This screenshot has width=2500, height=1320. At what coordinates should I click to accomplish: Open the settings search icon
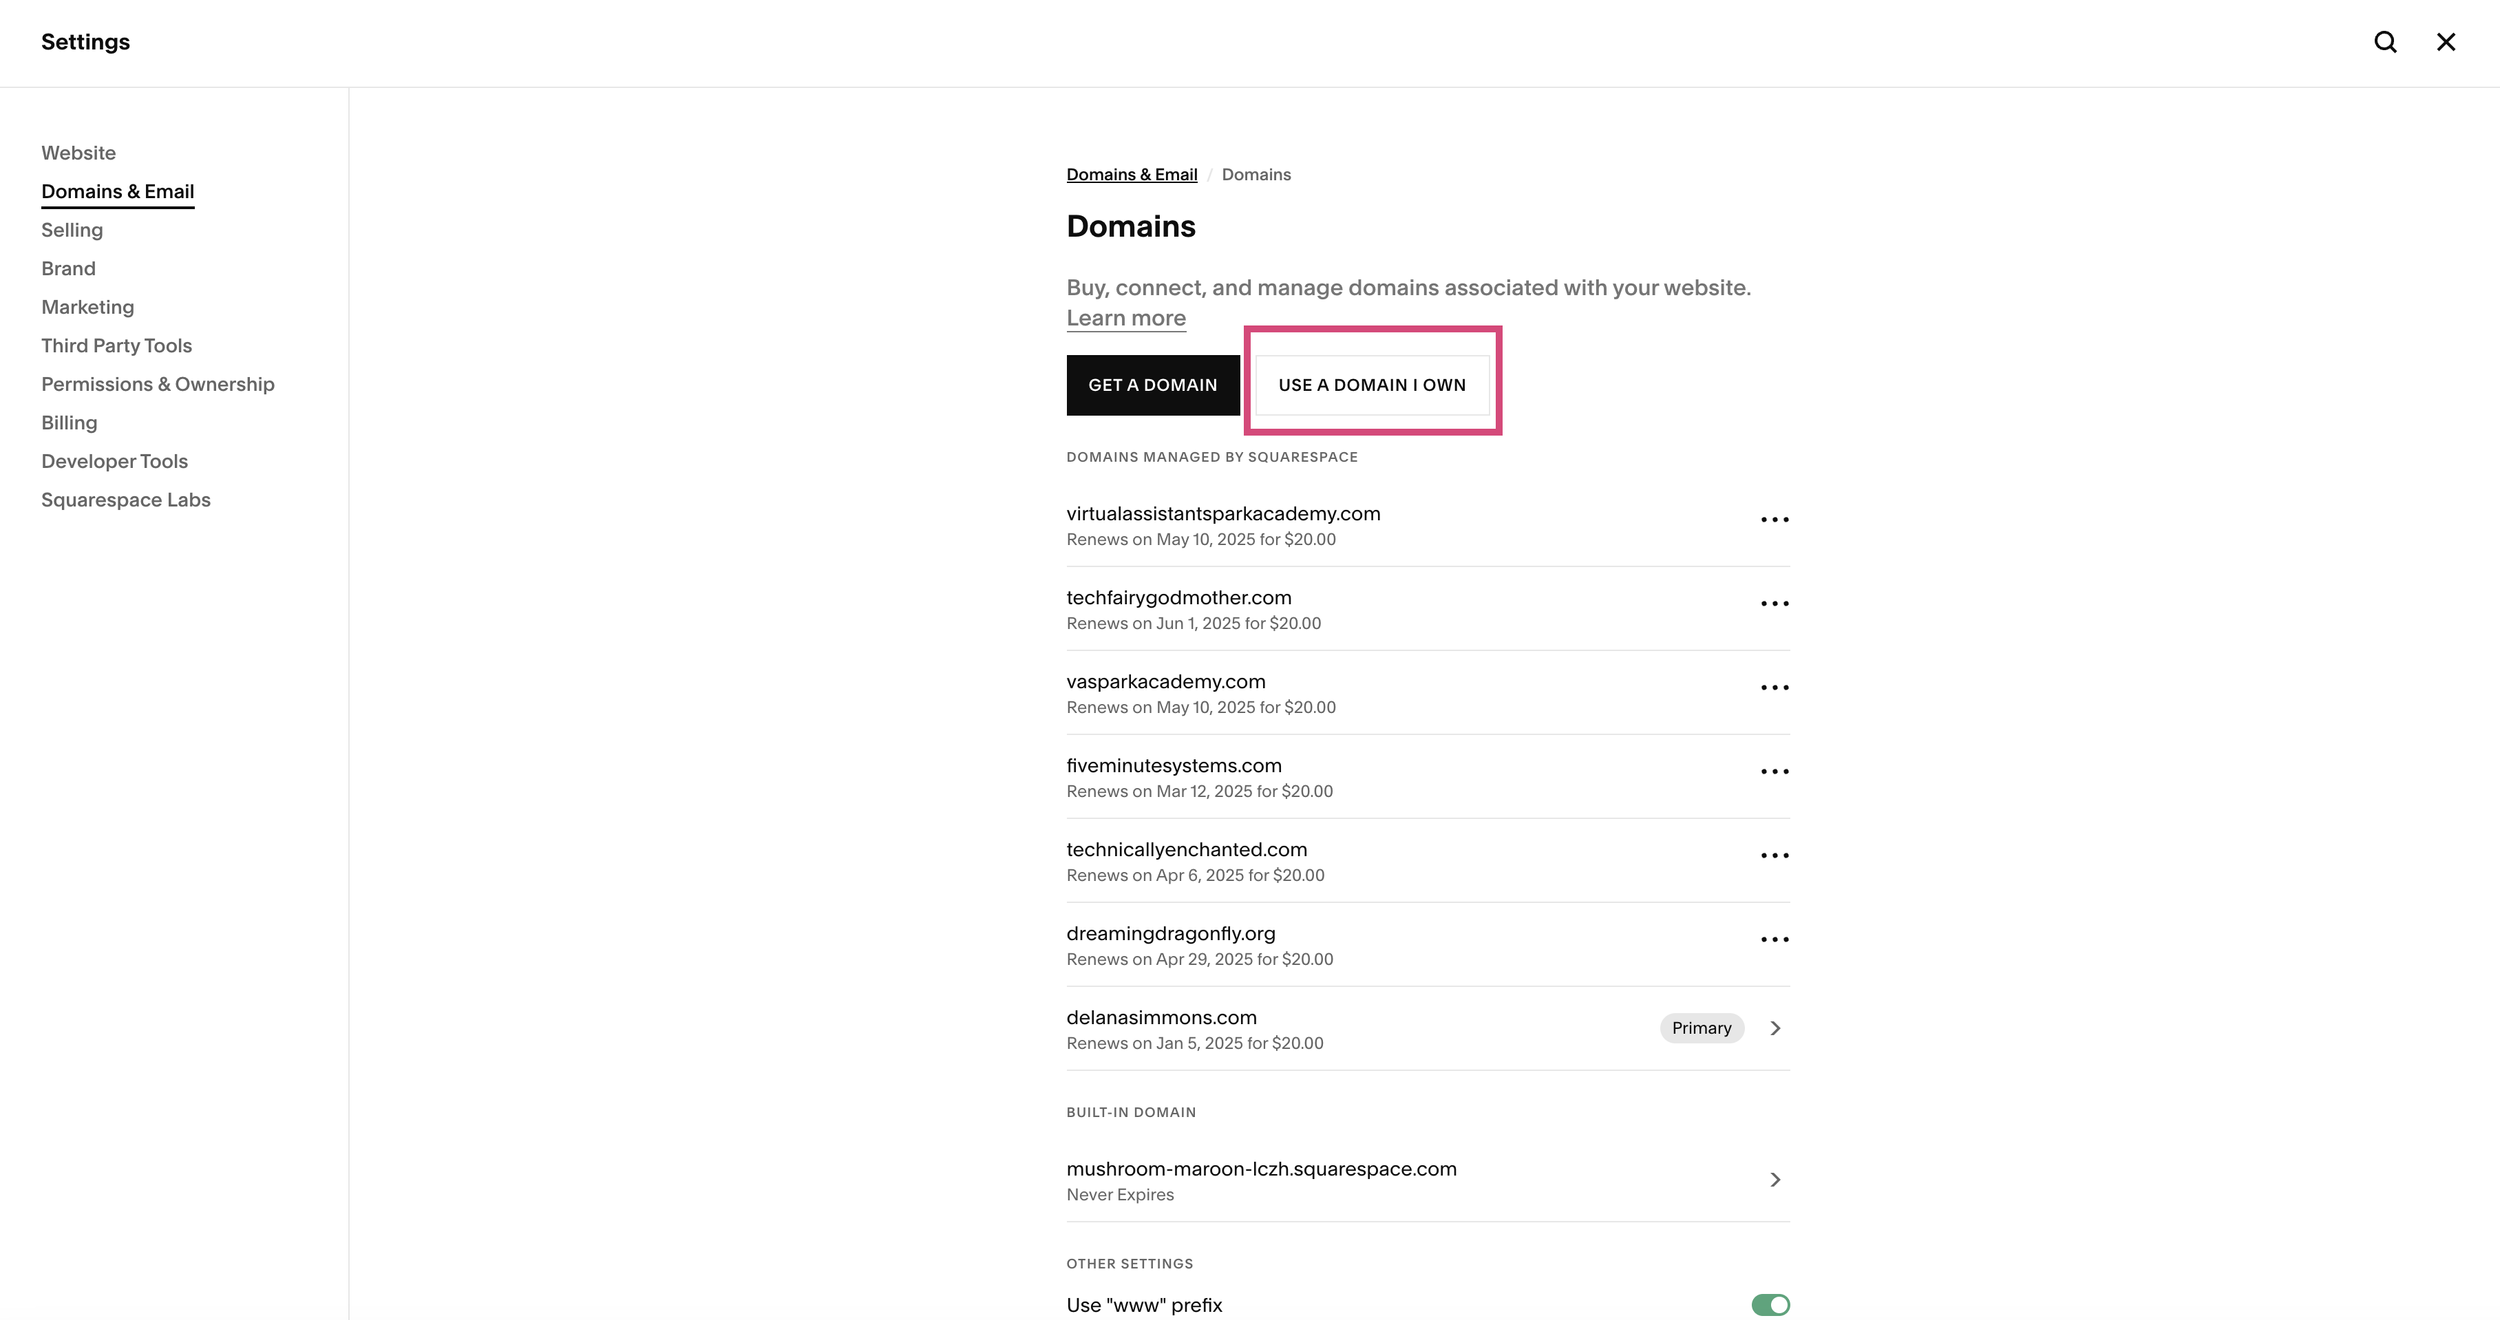[2385, 42]
